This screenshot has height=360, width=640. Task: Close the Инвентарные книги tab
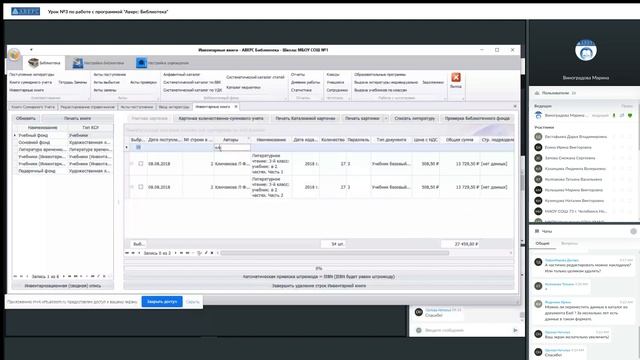tap(236, 107)
